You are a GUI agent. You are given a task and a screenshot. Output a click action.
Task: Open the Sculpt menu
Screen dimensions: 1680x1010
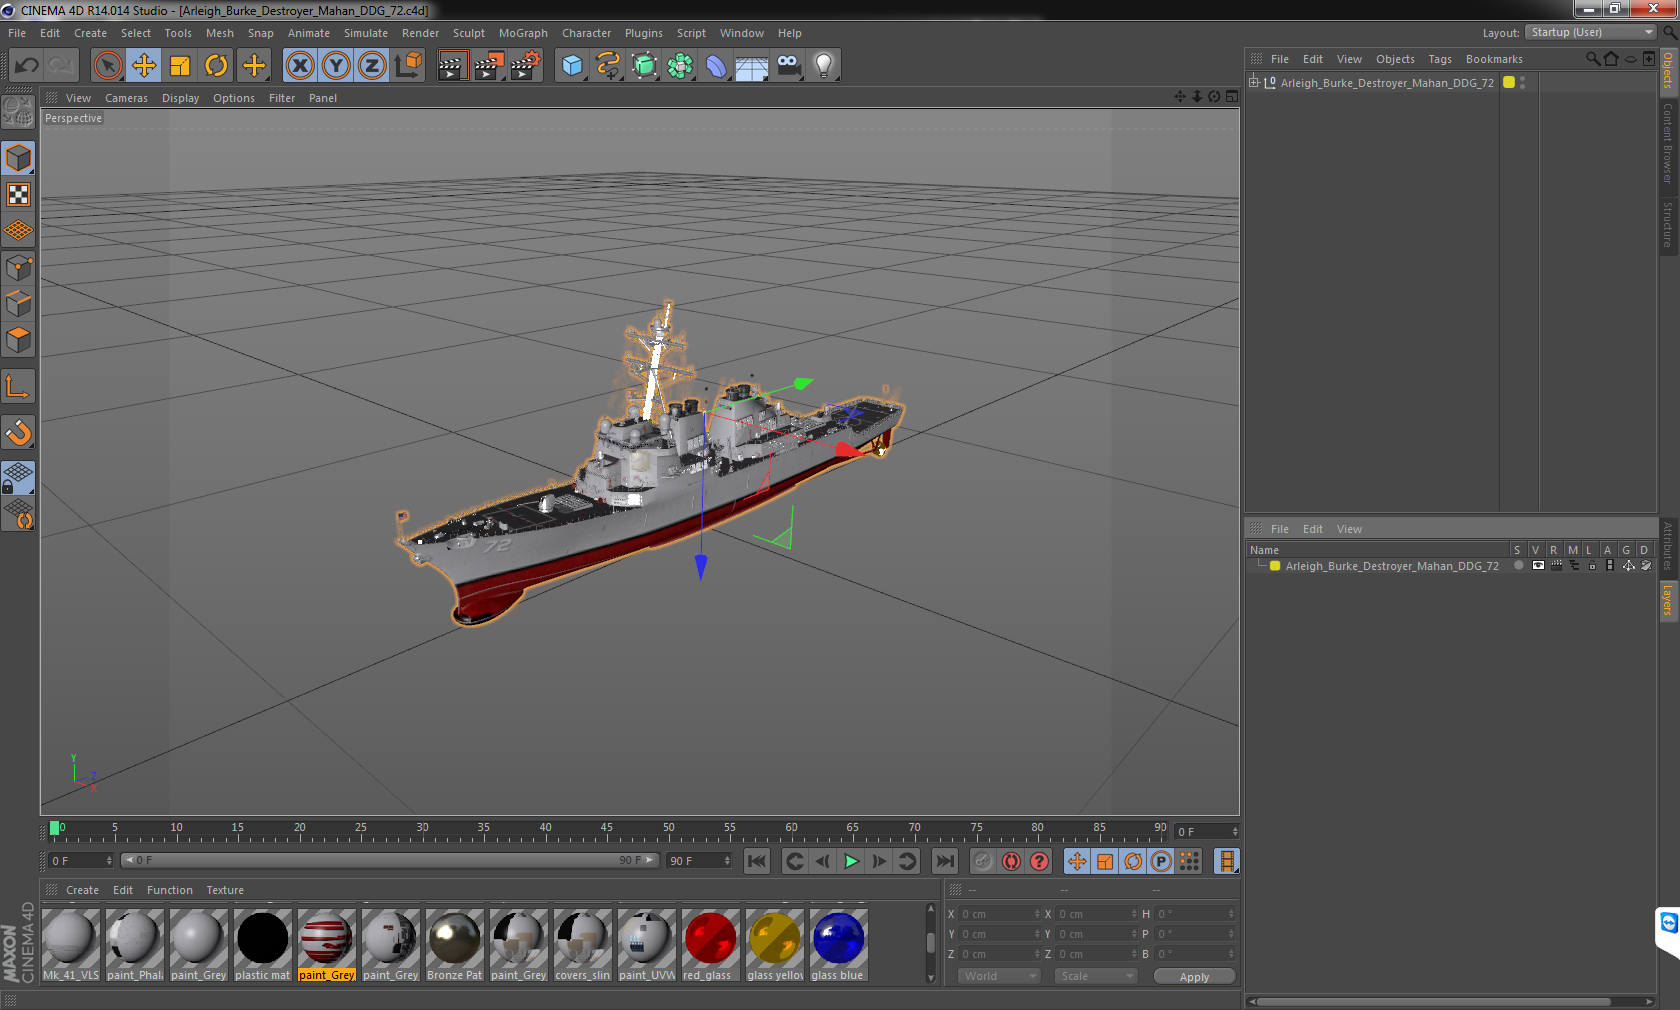(x=468, y=33)
